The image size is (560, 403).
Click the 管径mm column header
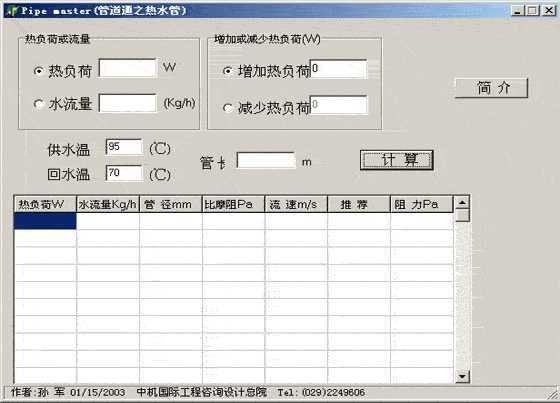tap(171, 204)
